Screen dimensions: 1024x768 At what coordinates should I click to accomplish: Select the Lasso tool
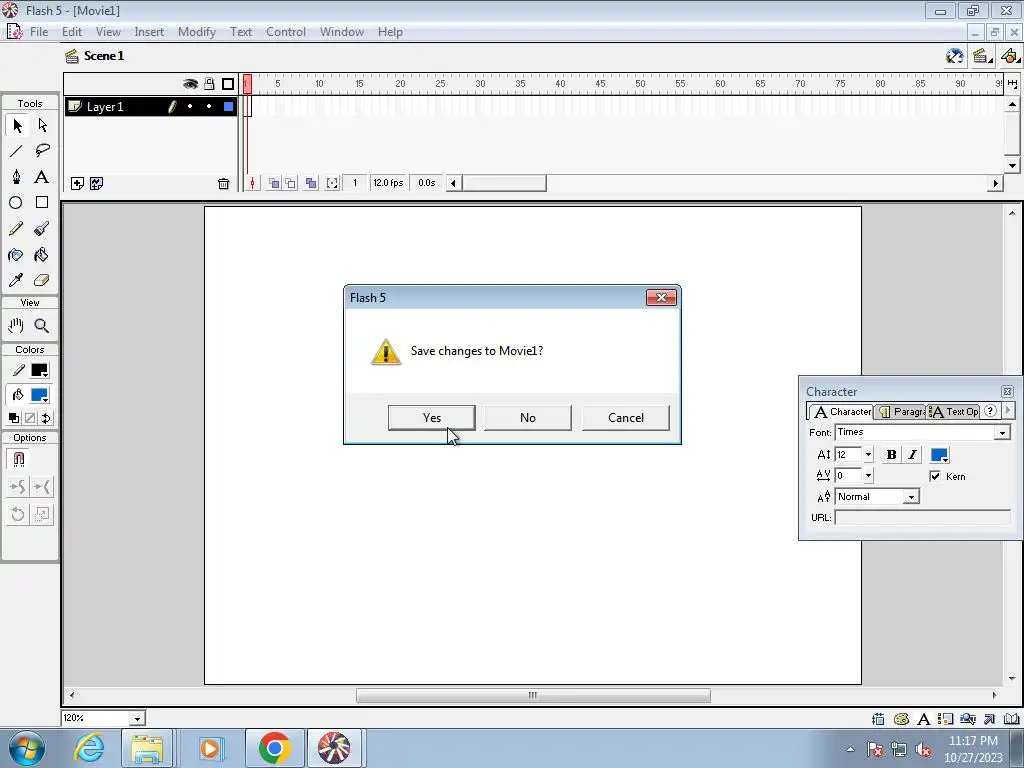pos(42,151)
